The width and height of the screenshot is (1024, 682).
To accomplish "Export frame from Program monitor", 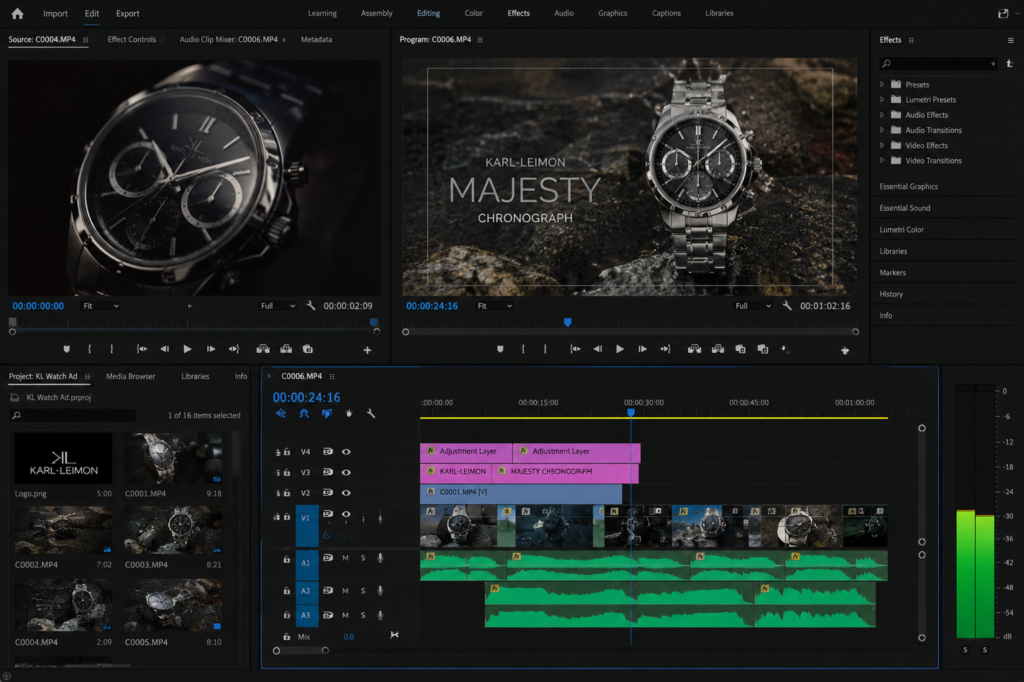I will (x=741, y=349).
